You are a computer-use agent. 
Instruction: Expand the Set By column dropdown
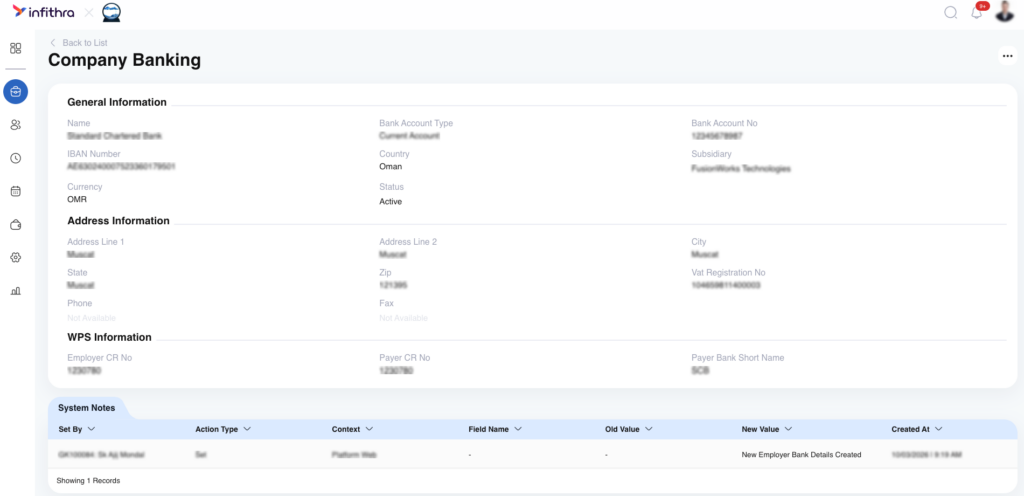click(x=92, y=429)
